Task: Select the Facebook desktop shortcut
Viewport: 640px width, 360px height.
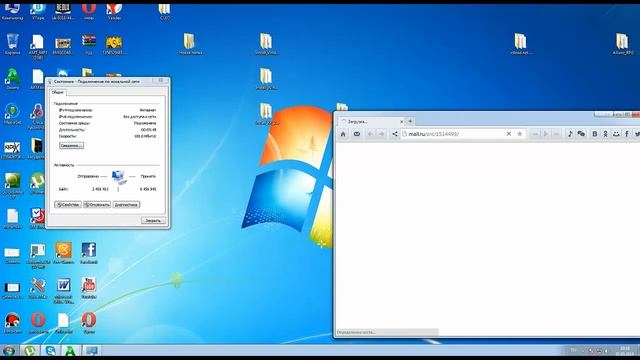Action: pyautogui.click(x=89, y=253)
